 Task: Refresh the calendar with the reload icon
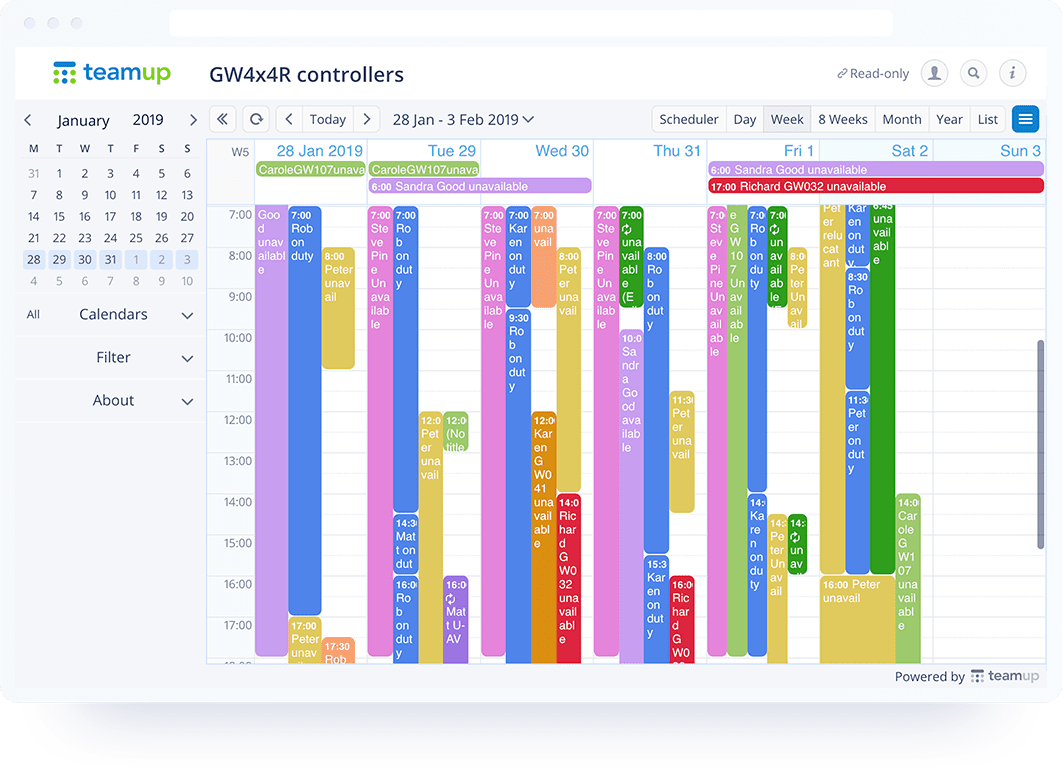[x=256, y=119]
